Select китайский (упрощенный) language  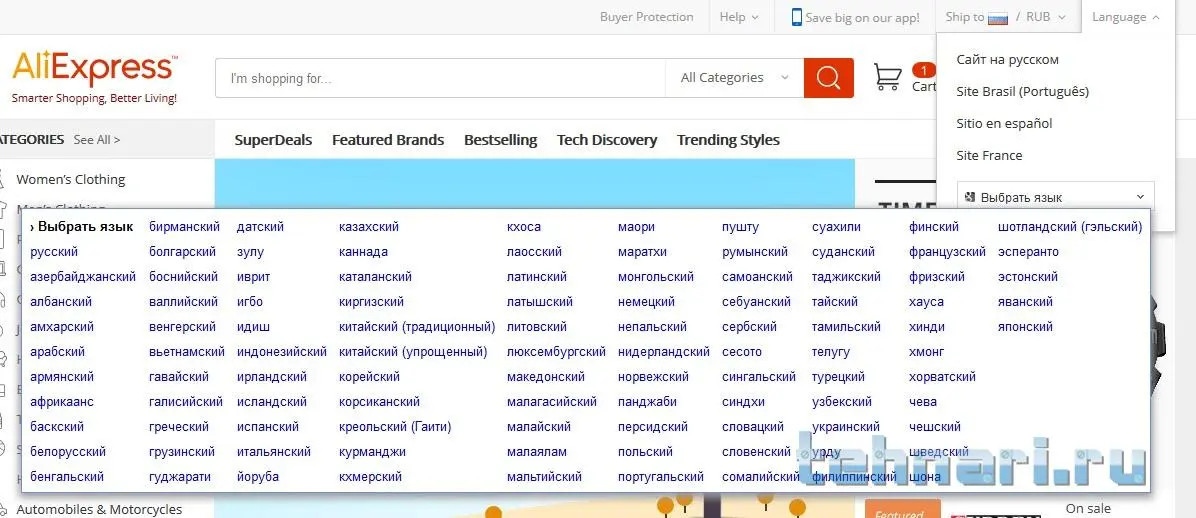coord(413,352)
